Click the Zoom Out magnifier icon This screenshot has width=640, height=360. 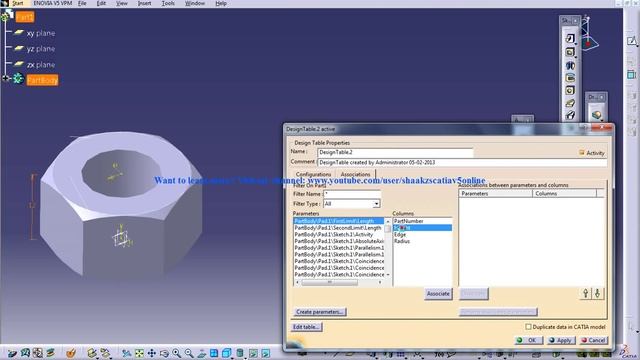[x=189, y=353]
